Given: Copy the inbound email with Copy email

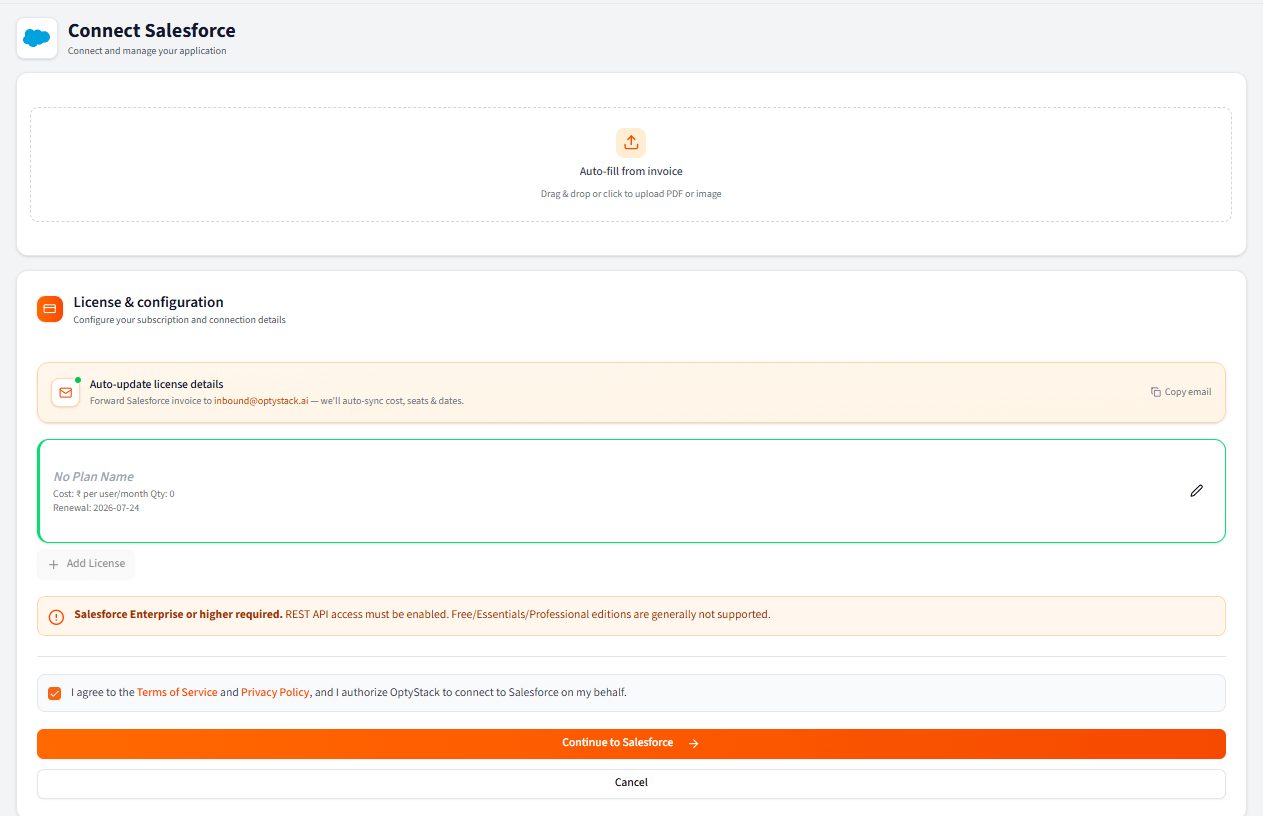Looking at the screenshot, I should click(1181, 392).
